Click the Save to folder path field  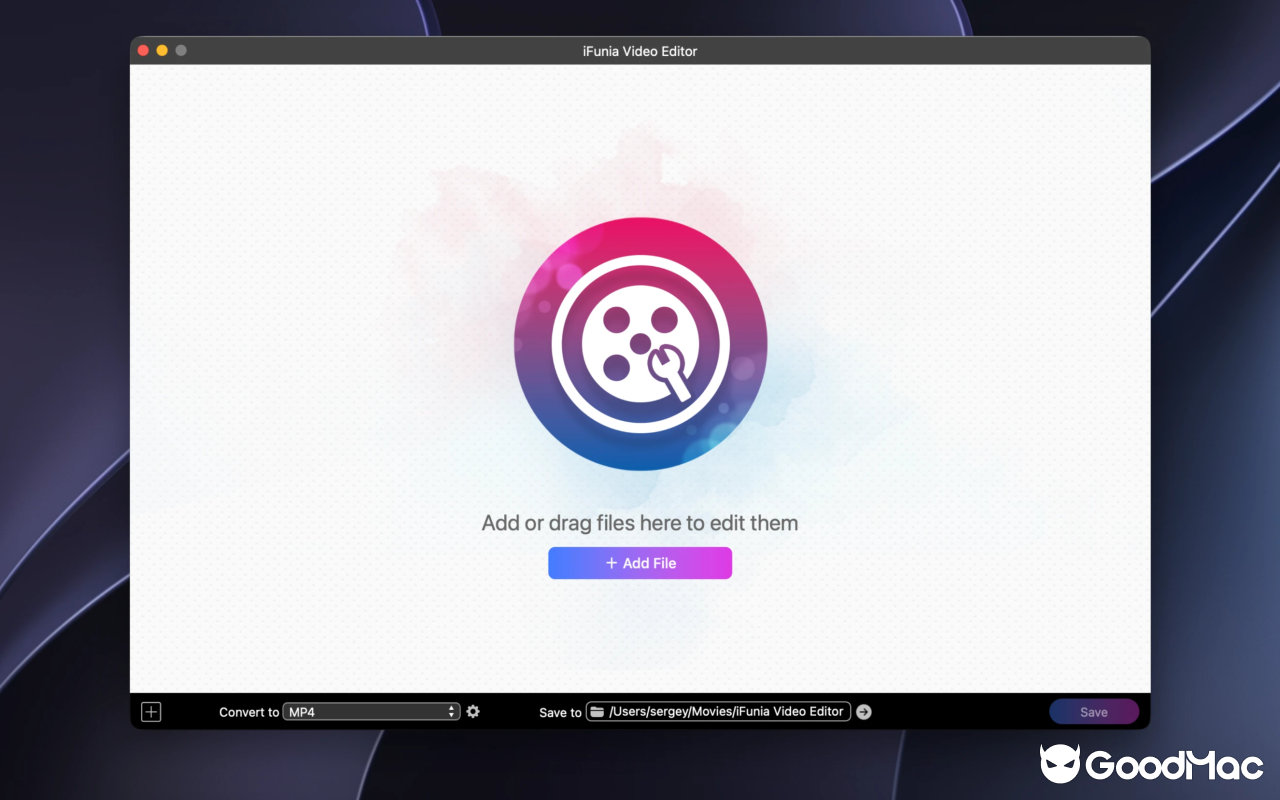coord(718,712)
